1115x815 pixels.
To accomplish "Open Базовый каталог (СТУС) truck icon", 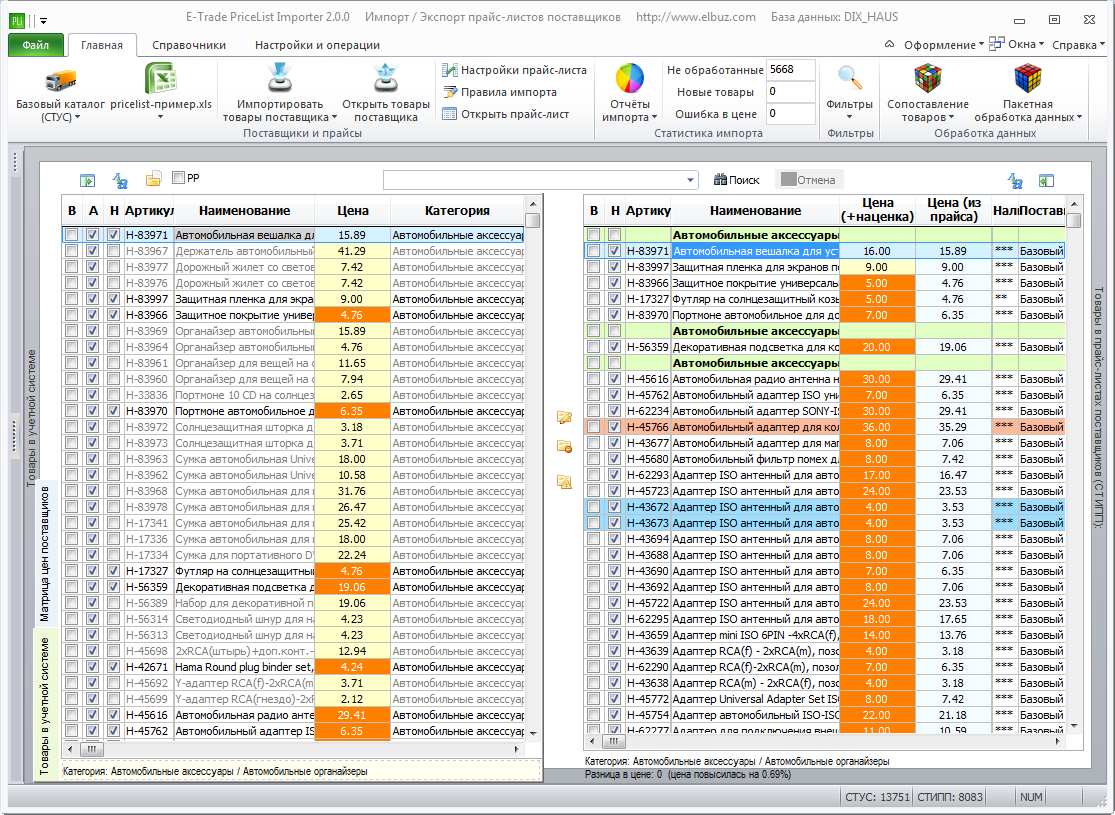I will (60, 80).
